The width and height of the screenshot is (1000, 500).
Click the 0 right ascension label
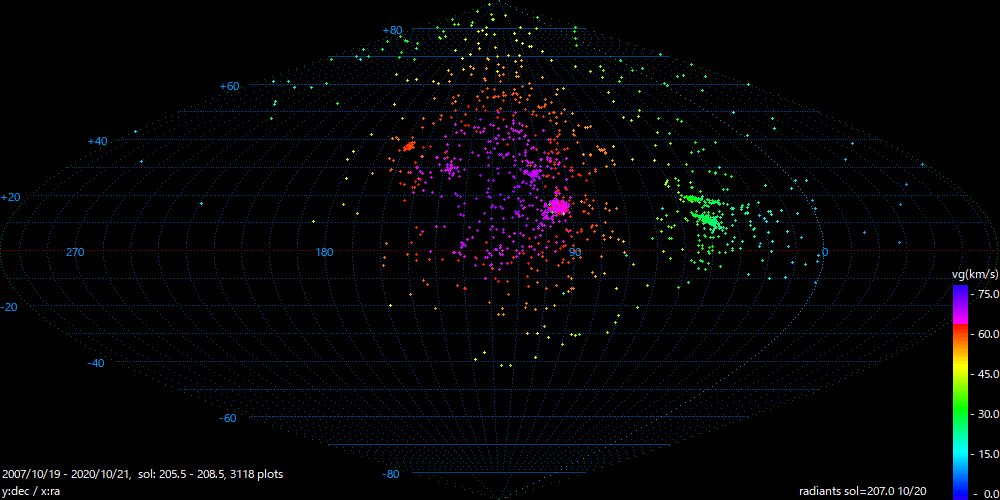click(x=824, y=252)
